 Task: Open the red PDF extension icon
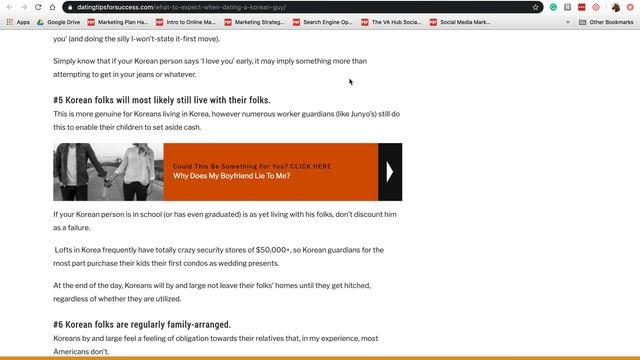click(x=582, y=7)
